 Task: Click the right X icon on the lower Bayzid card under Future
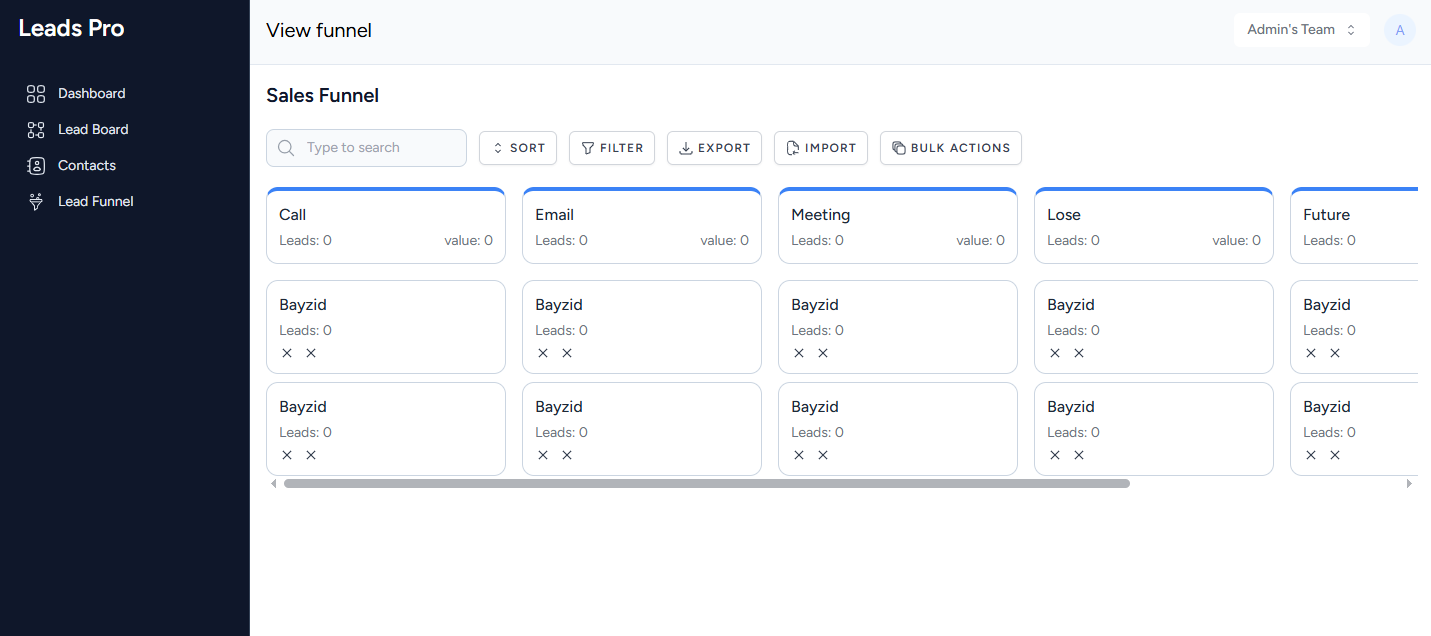click(1335, 455)
